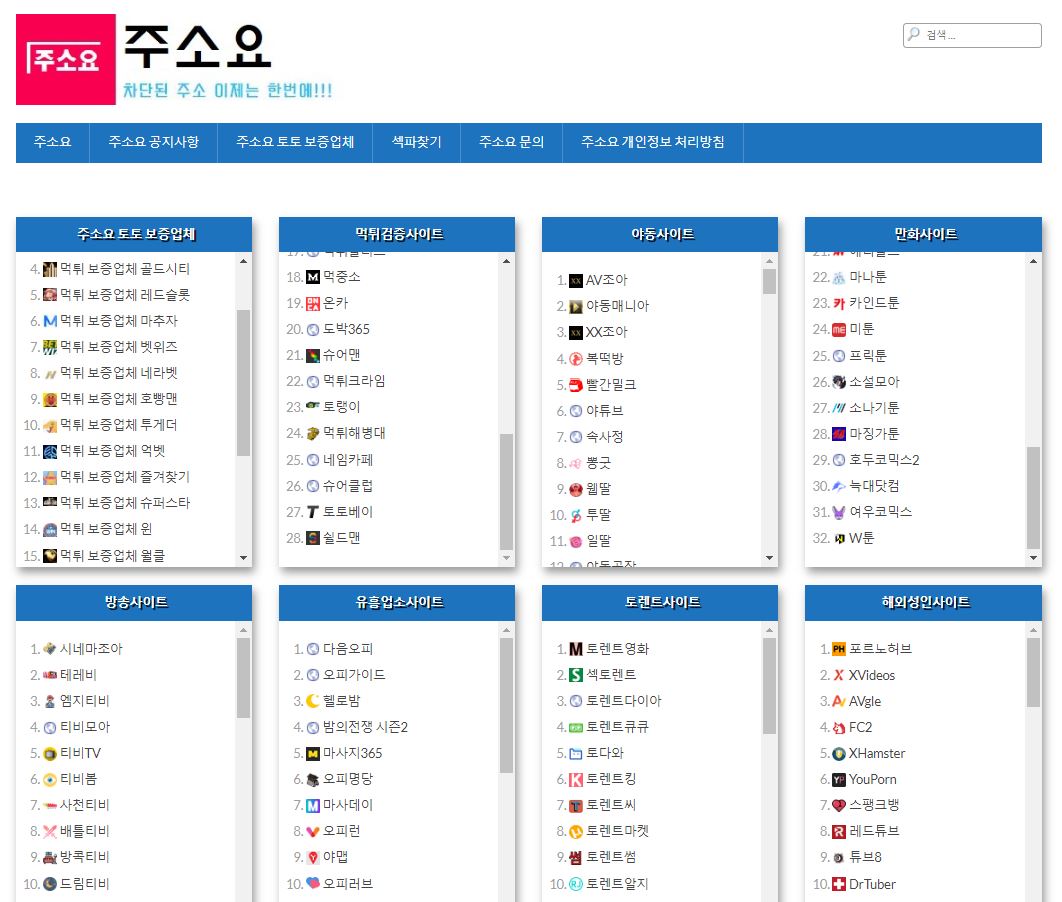Click the 먹중소 M icon
Image resolution: width=1062 pixels, height=902 pixels.
pyautogui.click(x=312, y=277)
